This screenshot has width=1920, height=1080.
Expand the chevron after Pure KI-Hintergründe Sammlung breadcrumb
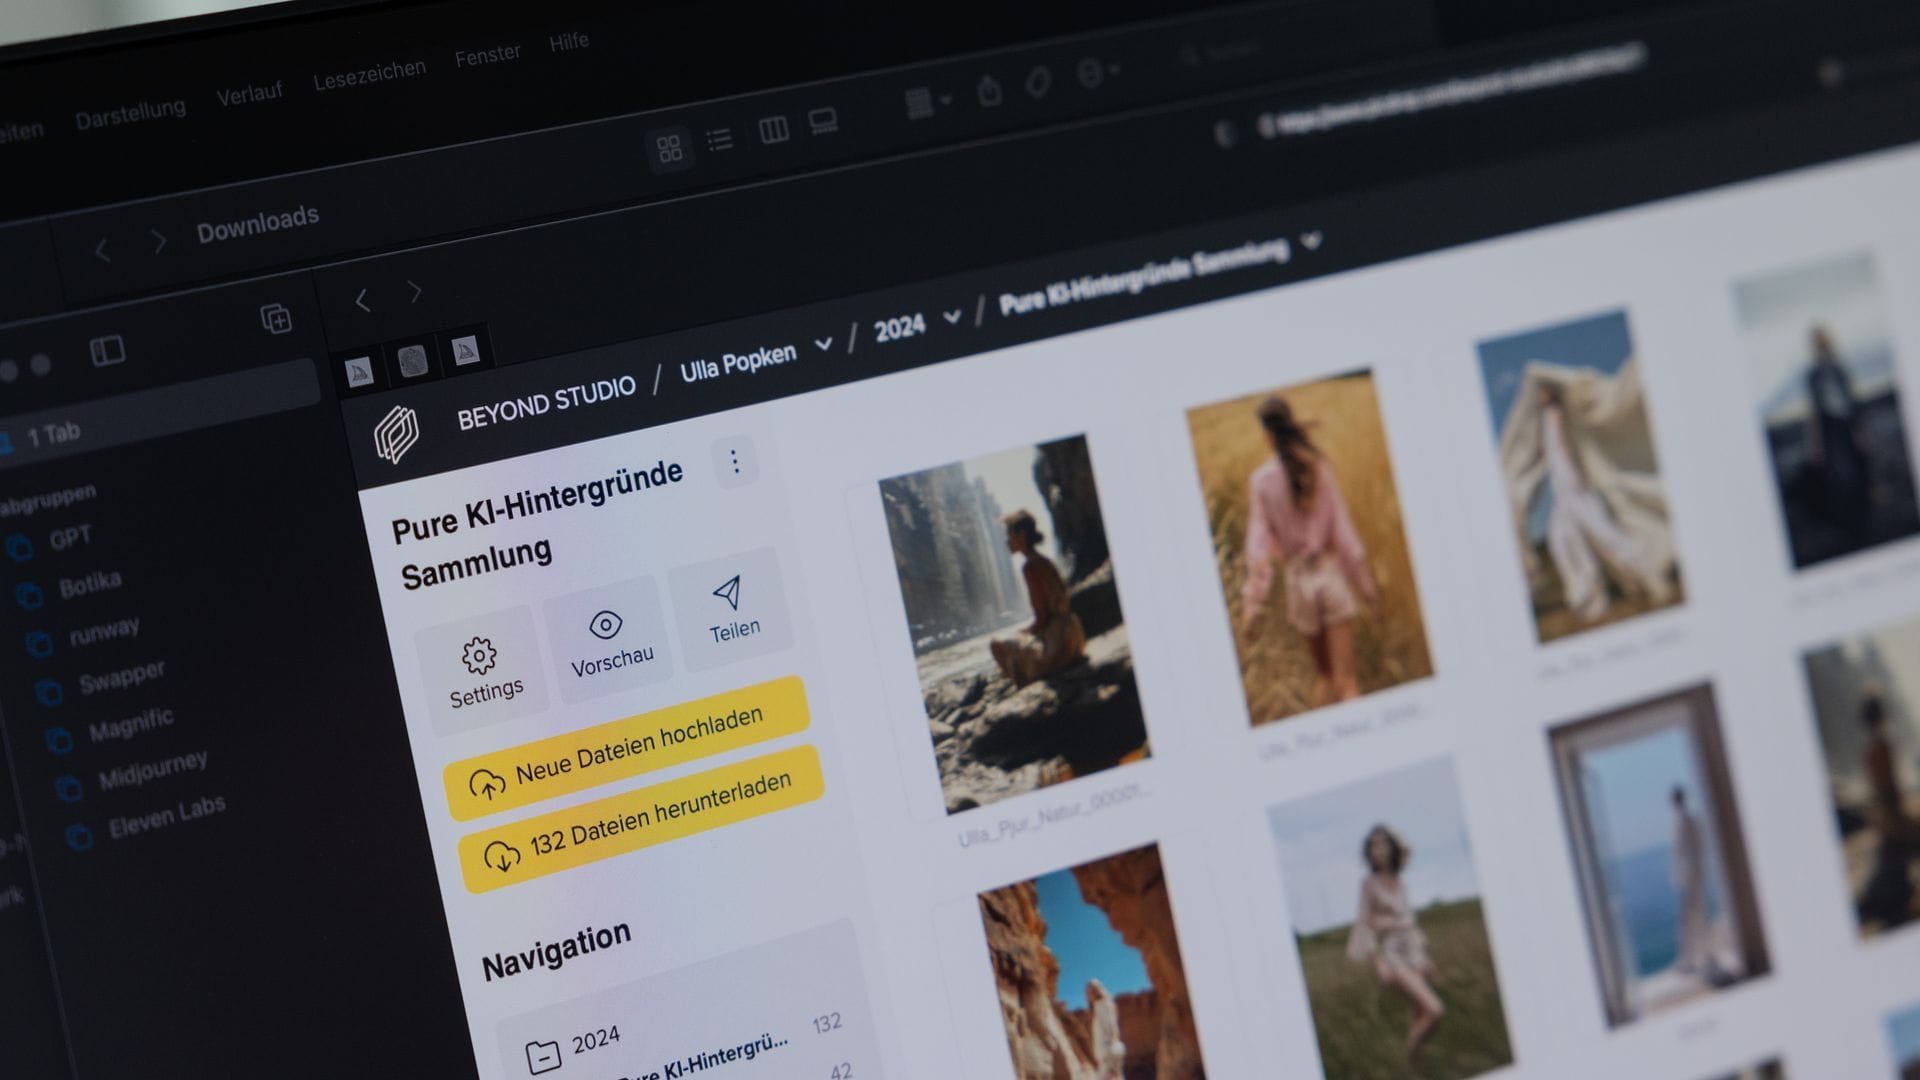(x=1311, y=241)
